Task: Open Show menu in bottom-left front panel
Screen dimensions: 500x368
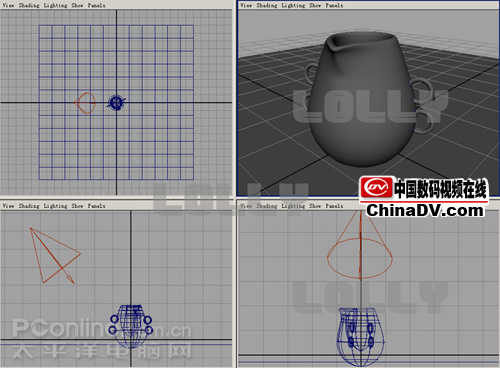Action: tap(77, 206)
